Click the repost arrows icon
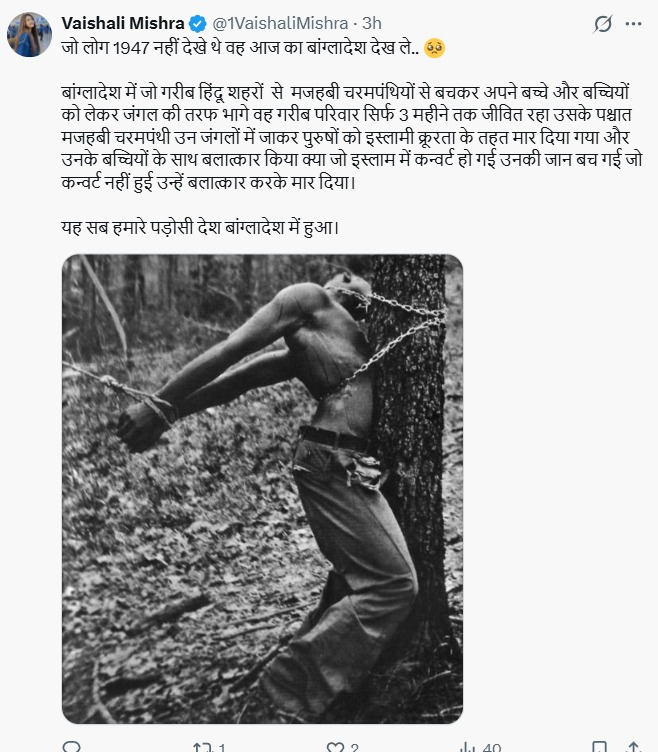The image size is (658, 752). coord(200,747)
